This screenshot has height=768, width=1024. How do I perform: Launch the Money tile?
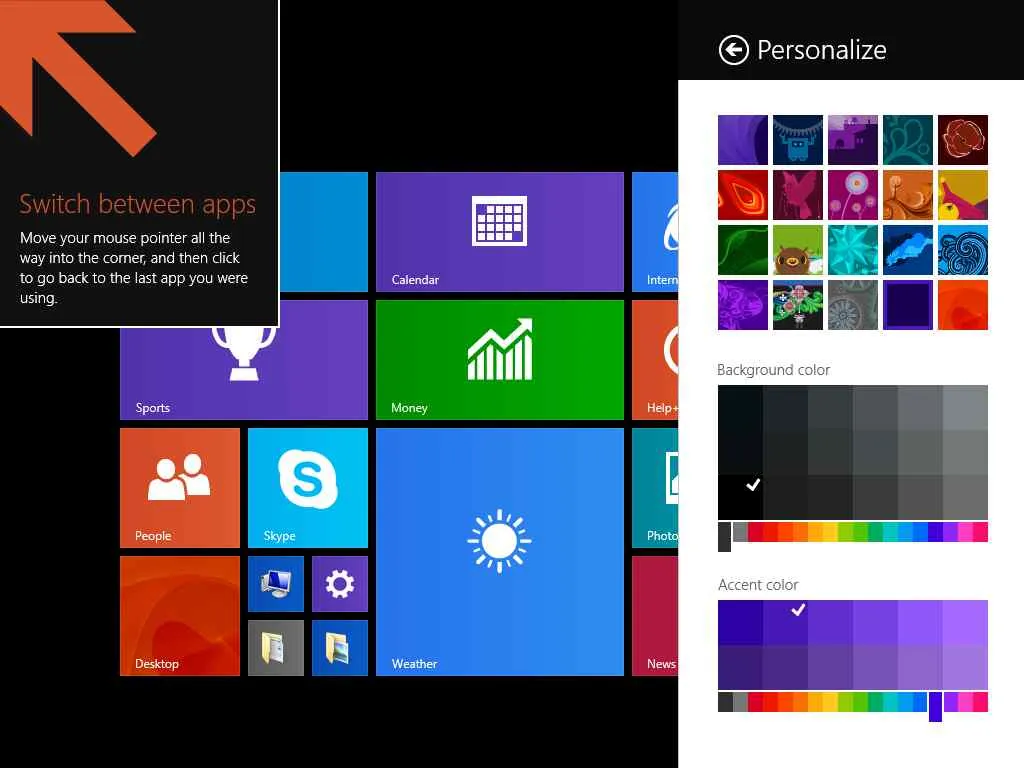[500, 360]
